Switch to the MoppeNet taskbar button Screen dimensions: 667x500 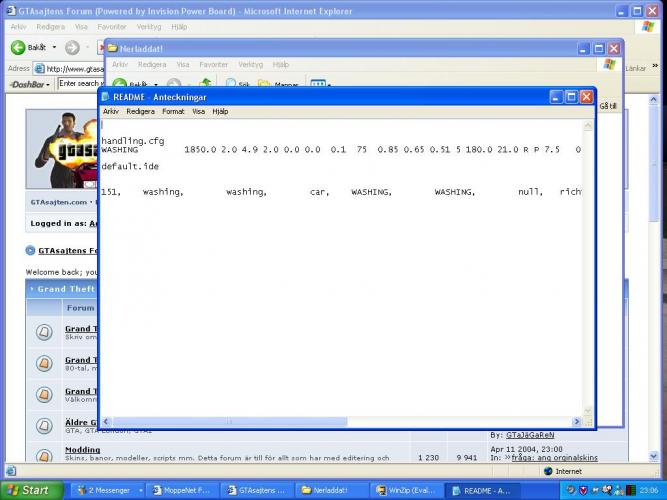pyautogui.click(x=181, y=490)
